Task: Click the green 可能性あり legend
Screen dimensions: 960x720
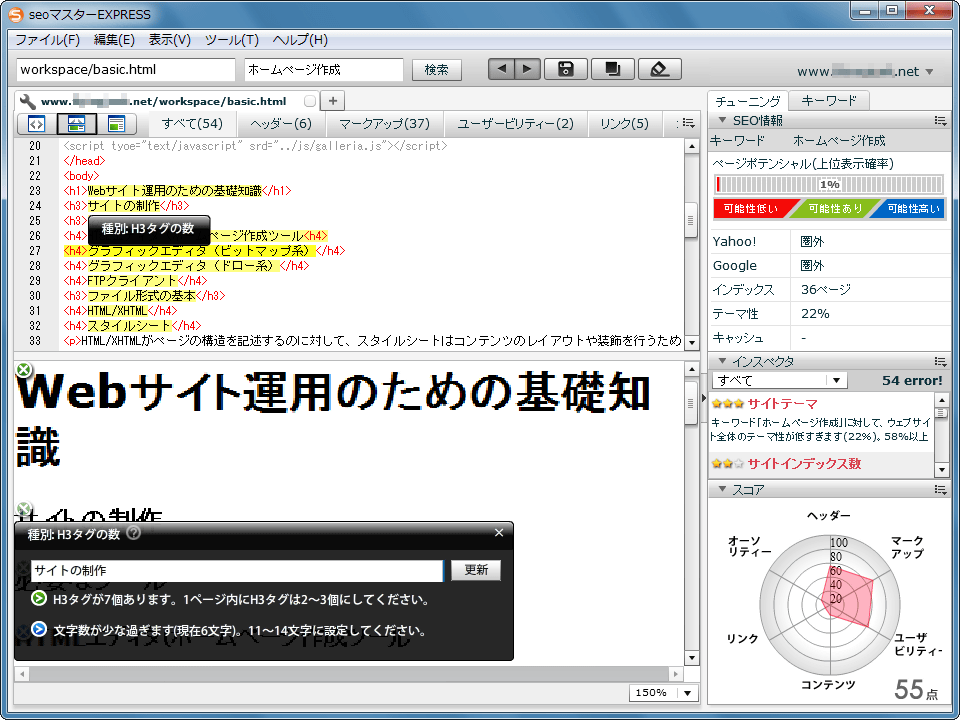Action: [x=835, y=209]
